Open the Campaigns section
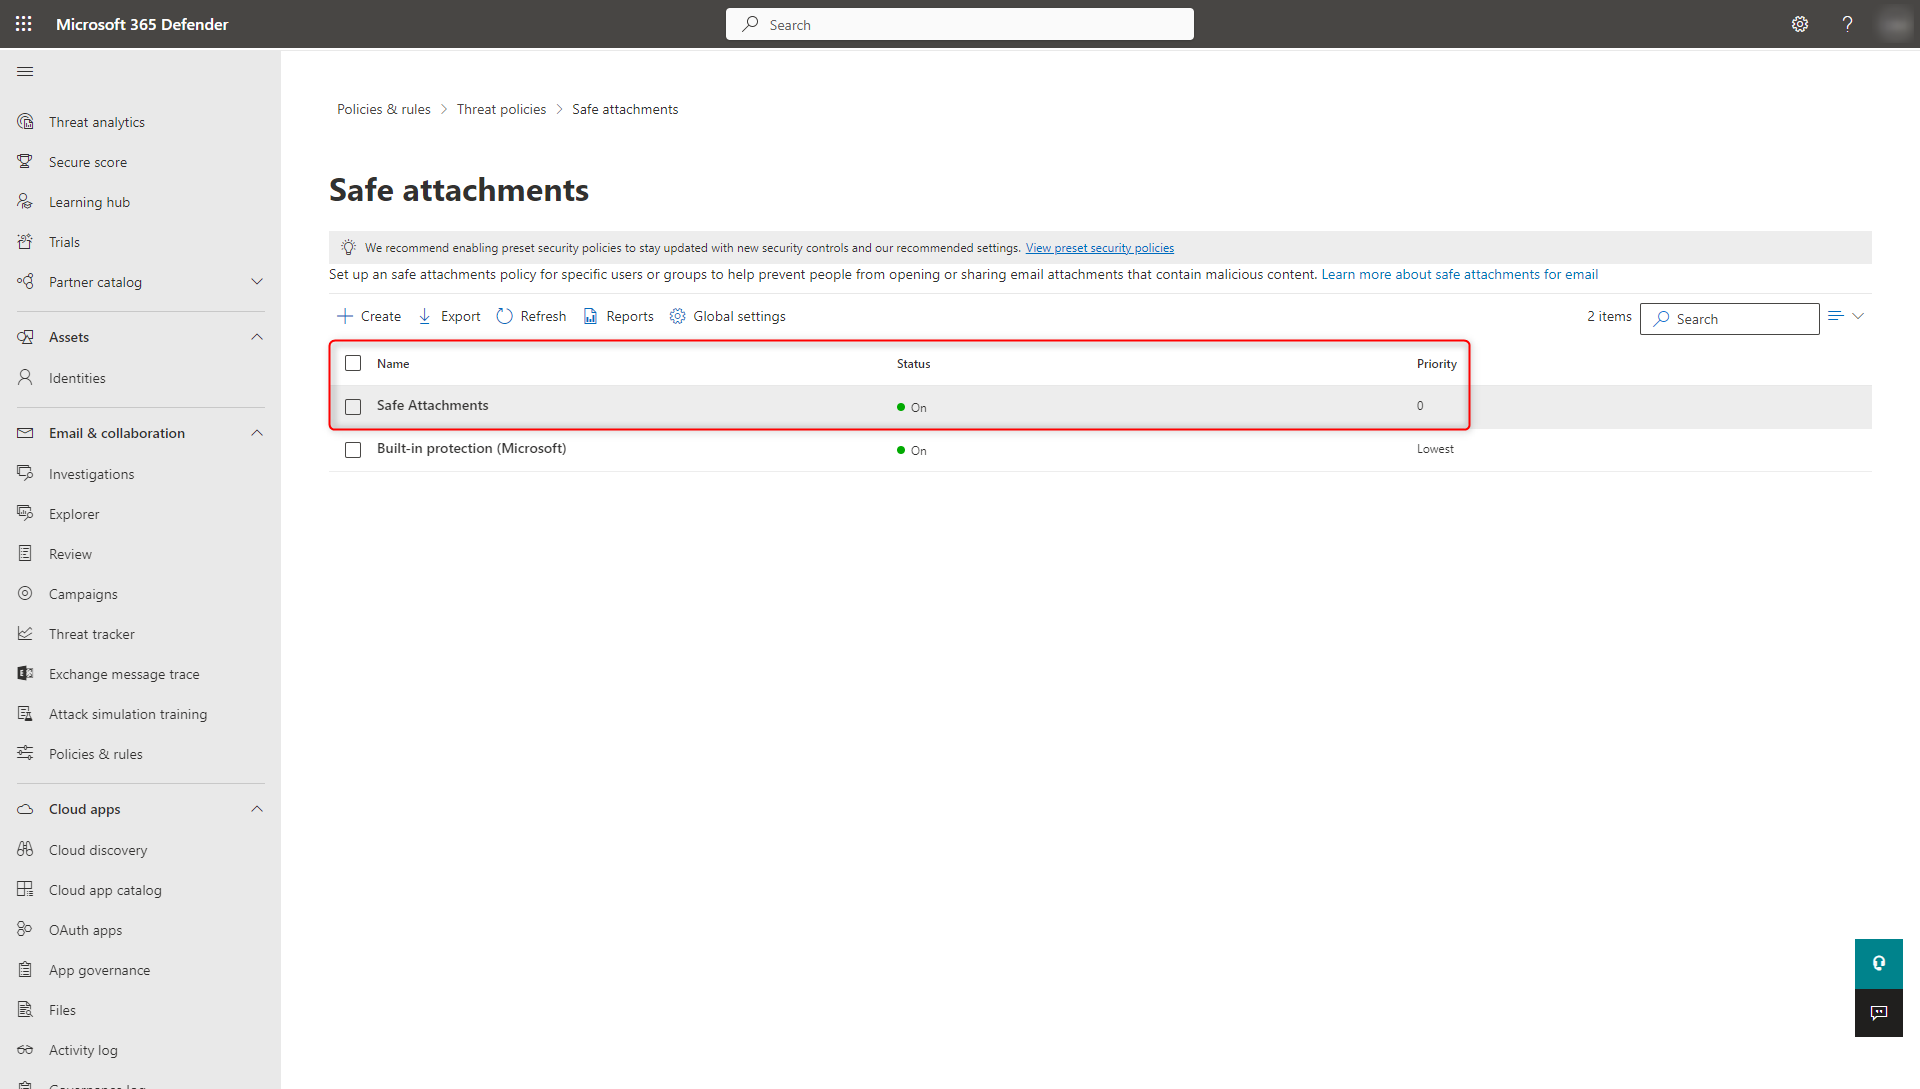The width and height of the screenshot is (1920, 1089). coord(83,593)
